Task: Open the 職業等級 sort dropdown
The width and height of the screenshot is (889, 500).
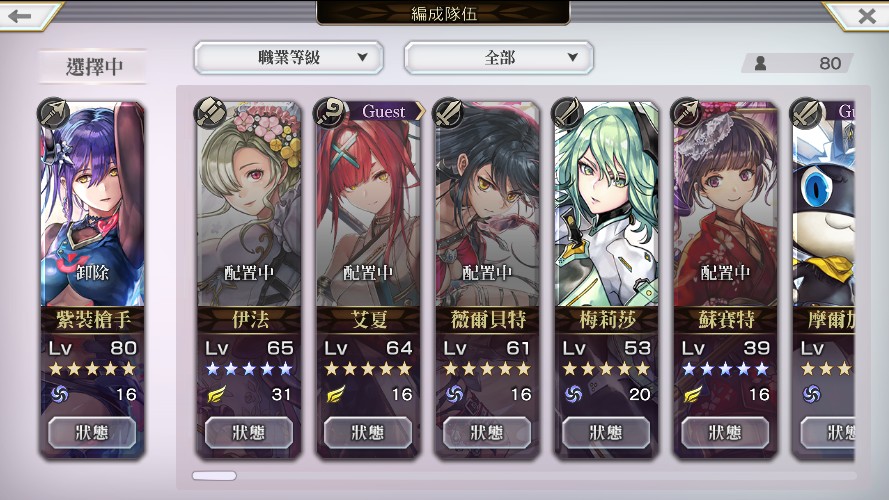Action: 289,57
